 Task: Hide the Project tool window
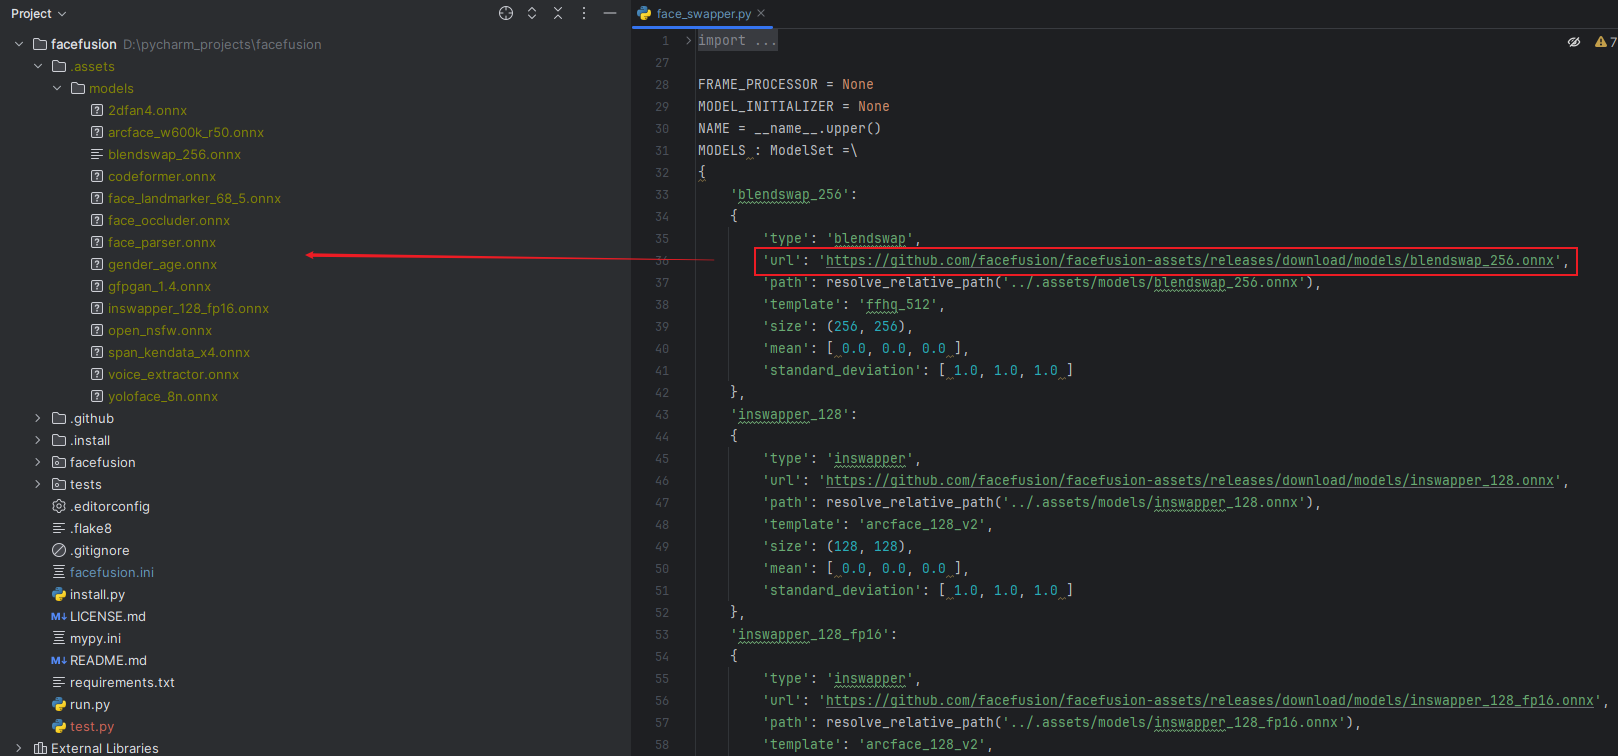tap(610, 13)
